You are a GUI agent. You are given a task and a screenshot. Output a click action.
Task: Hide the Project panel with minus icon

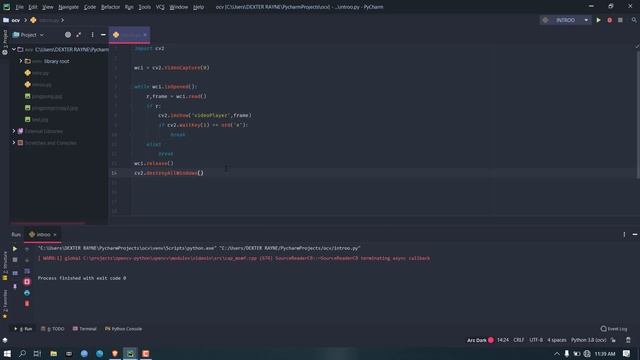tap(103, 35)
